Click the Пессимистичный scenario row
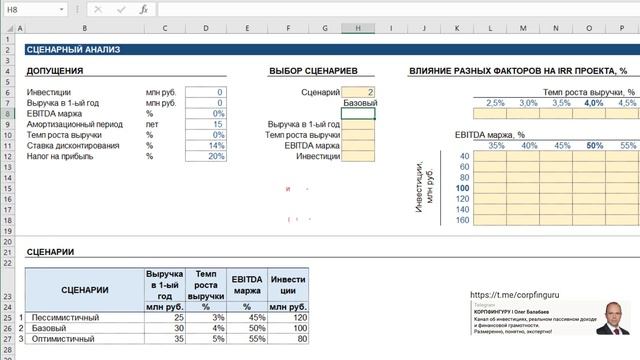Screen dimensions: 640x360 [x=167, y=318]
